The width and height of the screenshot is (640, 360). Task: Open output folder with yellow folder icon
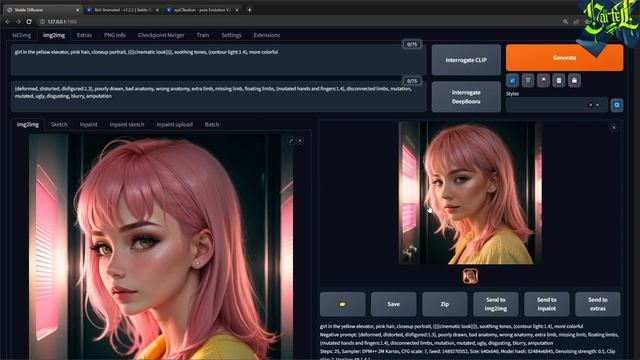click(x=342, y=304)
